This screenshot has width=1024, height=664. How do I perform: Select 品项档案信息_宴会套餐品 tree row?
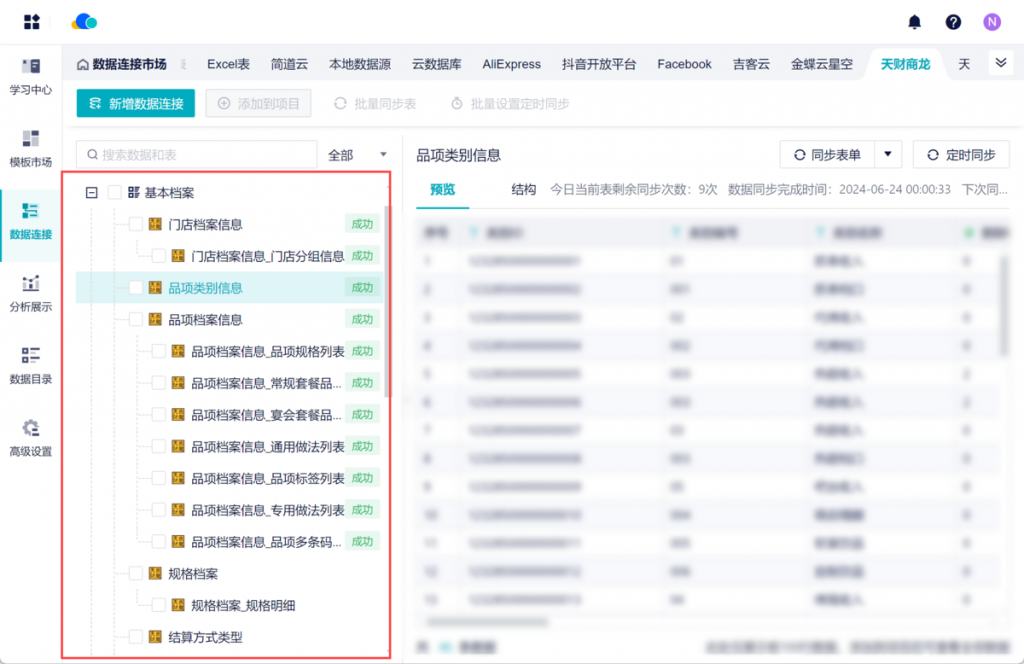(x=229, y=415)
